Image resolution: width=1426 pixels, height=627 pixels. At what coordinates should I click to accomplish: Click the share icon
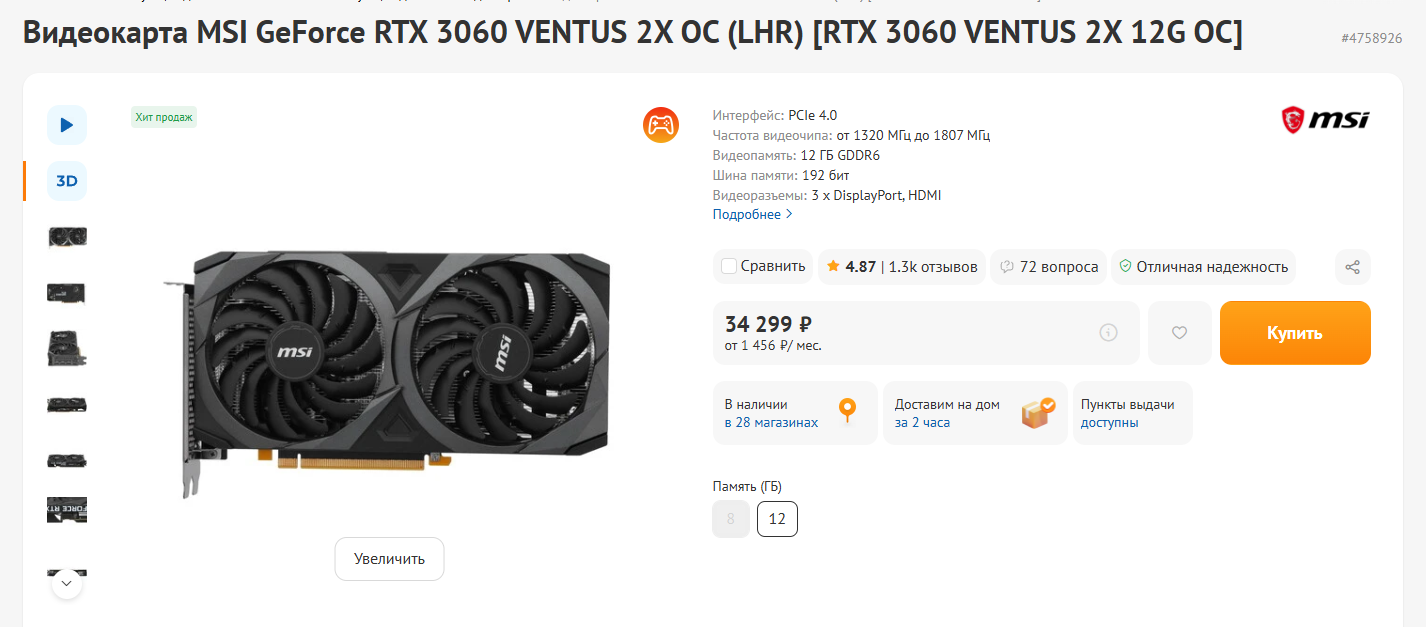coord(1352,267)
